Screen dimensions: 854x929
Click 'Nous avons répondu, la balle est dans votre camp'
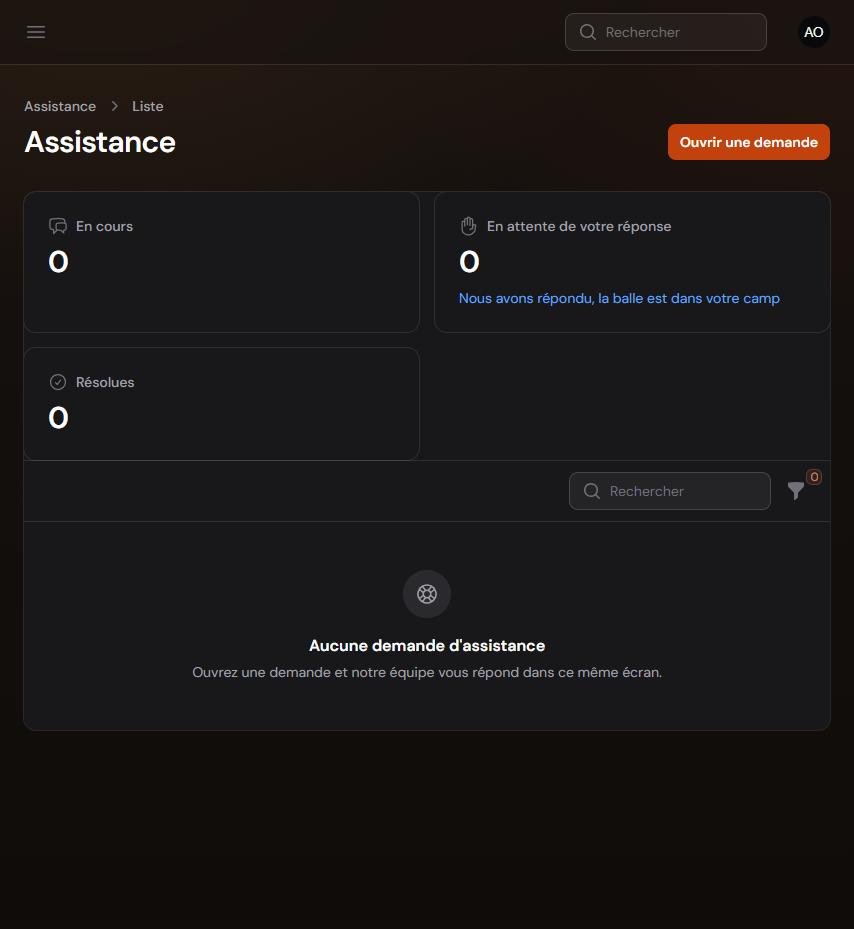click(x=619, y=299)
